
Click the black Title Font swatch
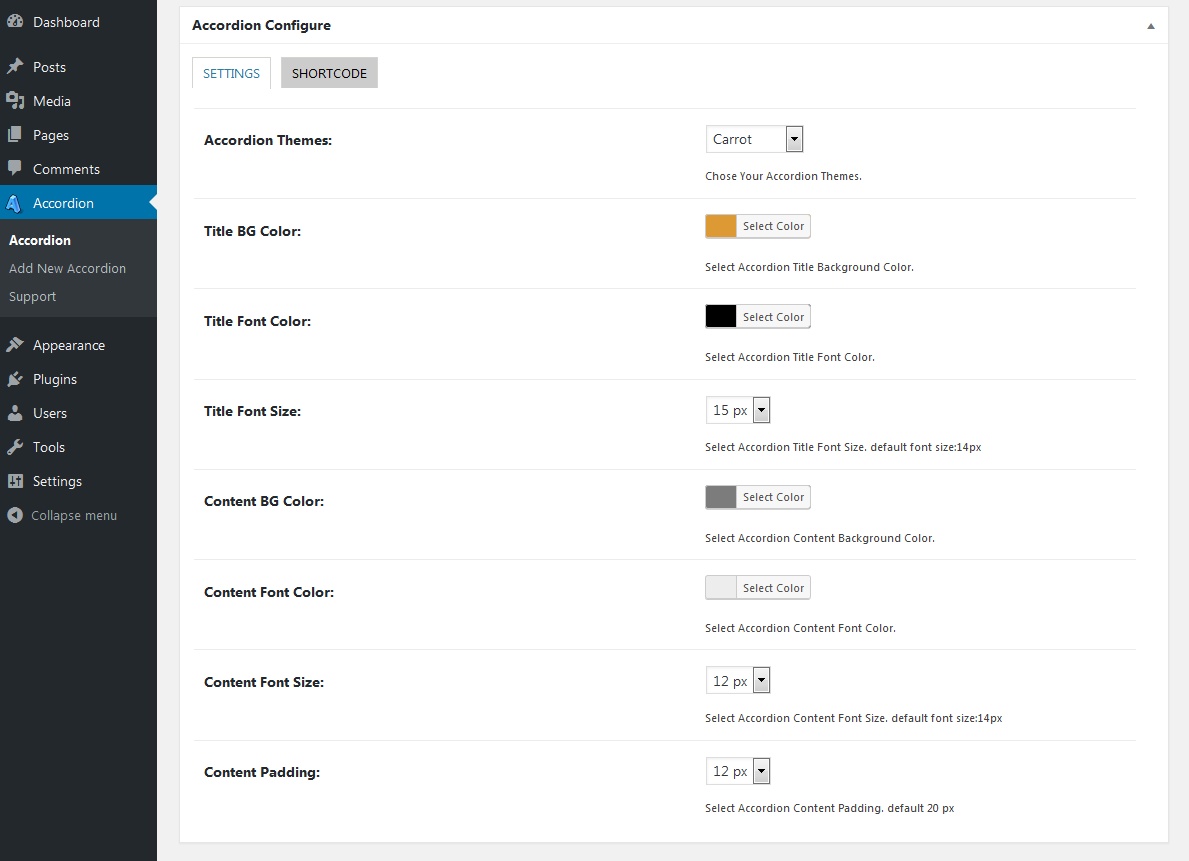click(721, 316)
